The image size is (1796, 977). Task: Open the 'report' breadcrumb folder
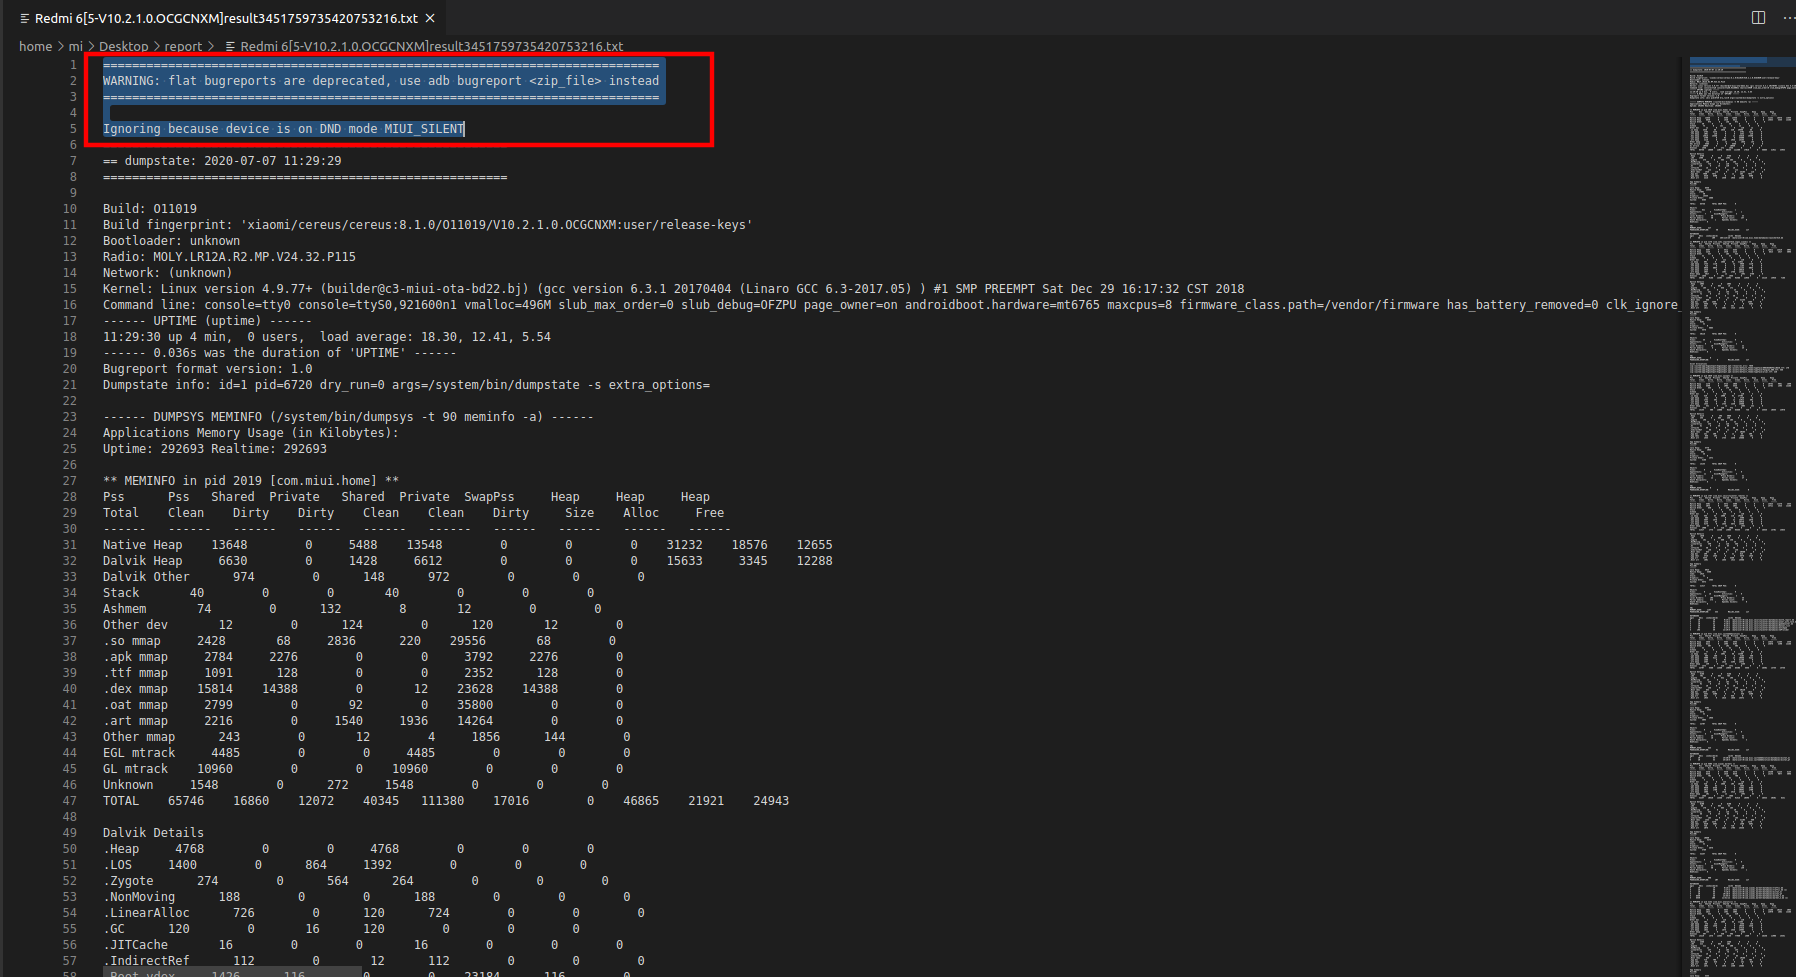coord(183,46)
